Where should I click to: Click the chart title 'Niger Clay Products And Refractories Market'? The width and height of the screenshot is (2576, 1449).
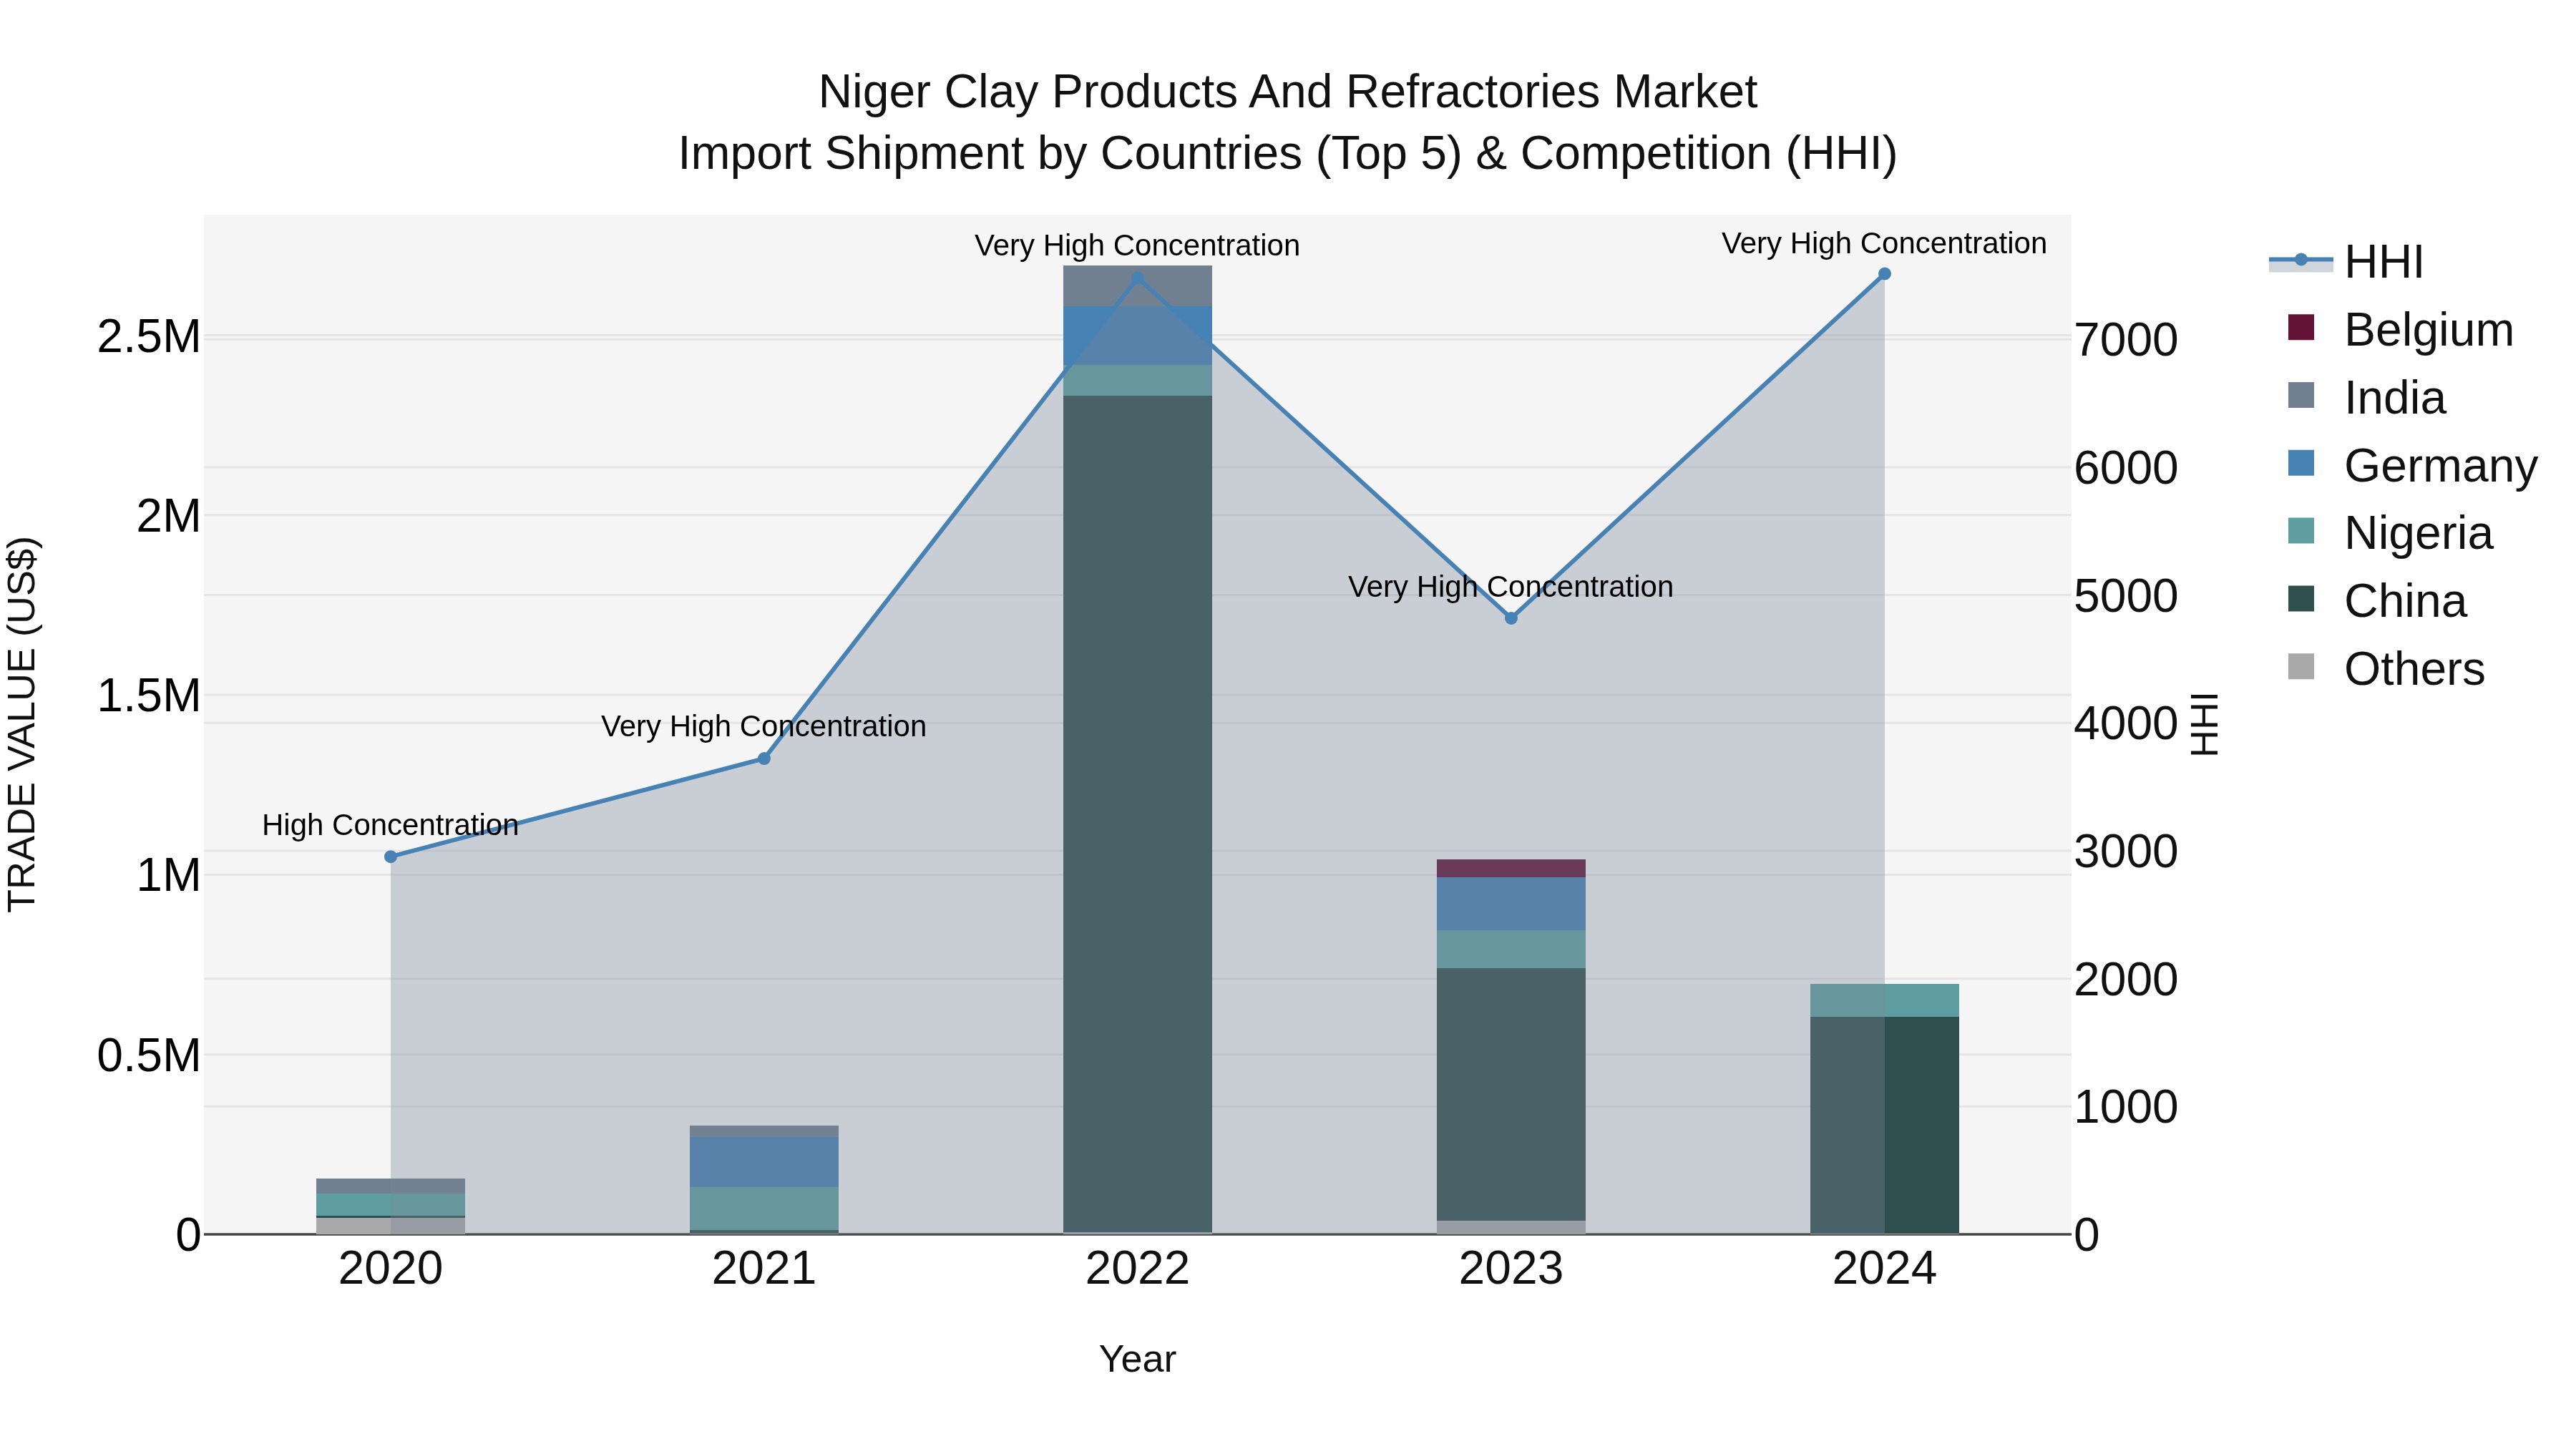pos(1288,92)
